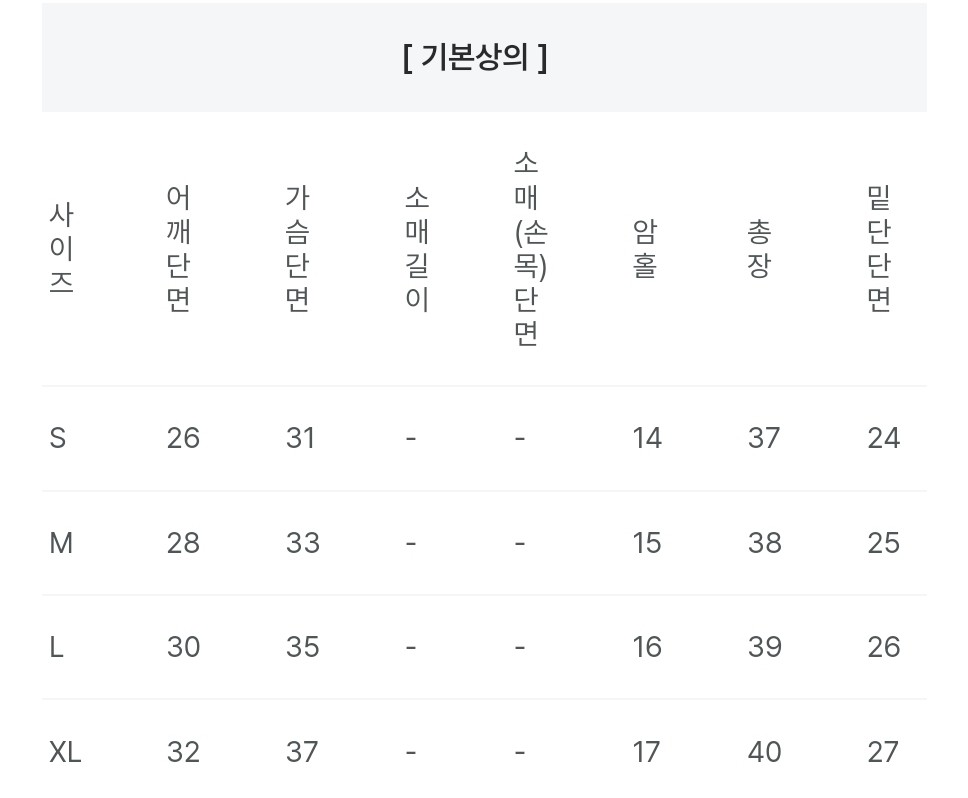Viewport: 968px width, 798px height.
Task: Select size M 어깨단면 value 28
Action: point(183,543)
